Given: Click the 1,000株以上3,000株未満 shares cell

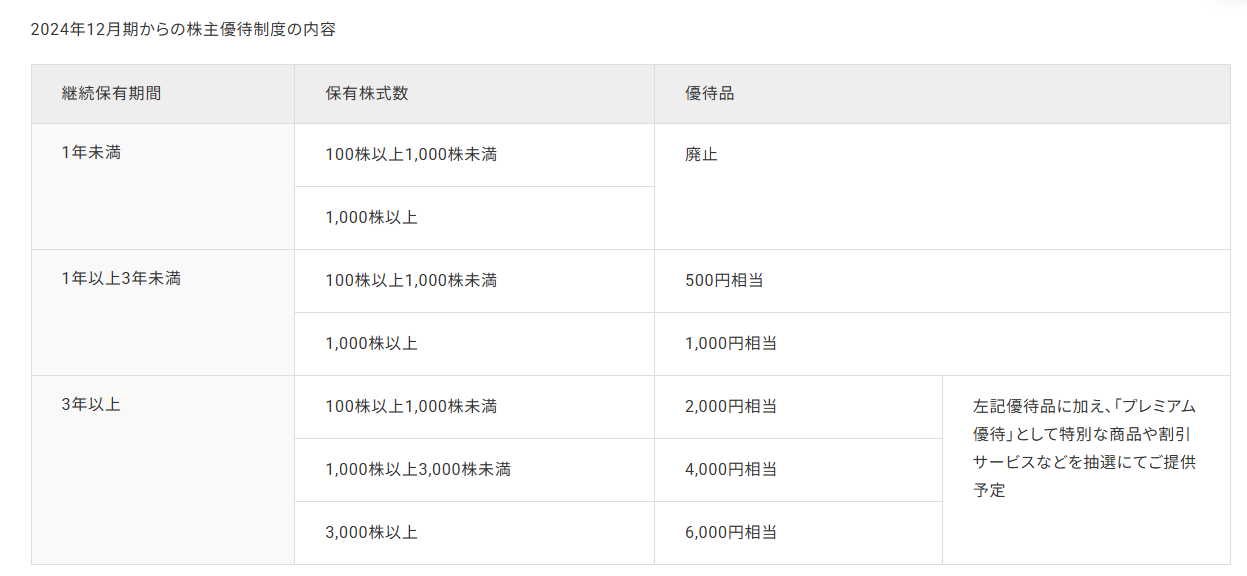Looking at the screenshot, I should point(418,470).
